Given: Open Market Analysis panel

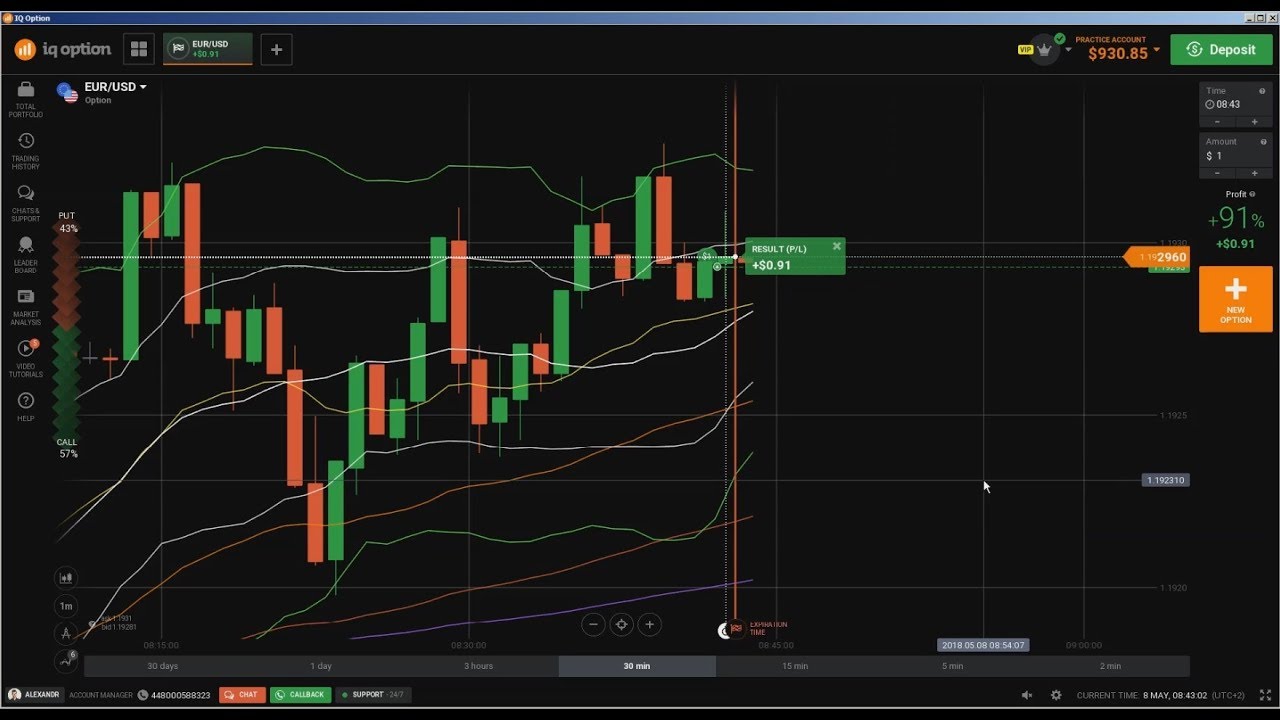Looking at the screenshot, I should point(26,307).
